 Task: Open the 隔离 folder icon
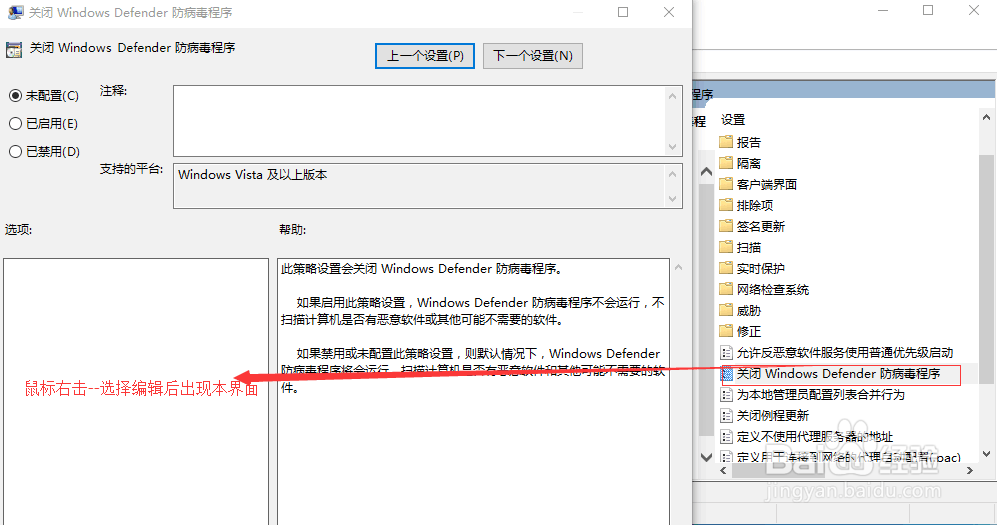pyautogui.click(x=726, y=163)
